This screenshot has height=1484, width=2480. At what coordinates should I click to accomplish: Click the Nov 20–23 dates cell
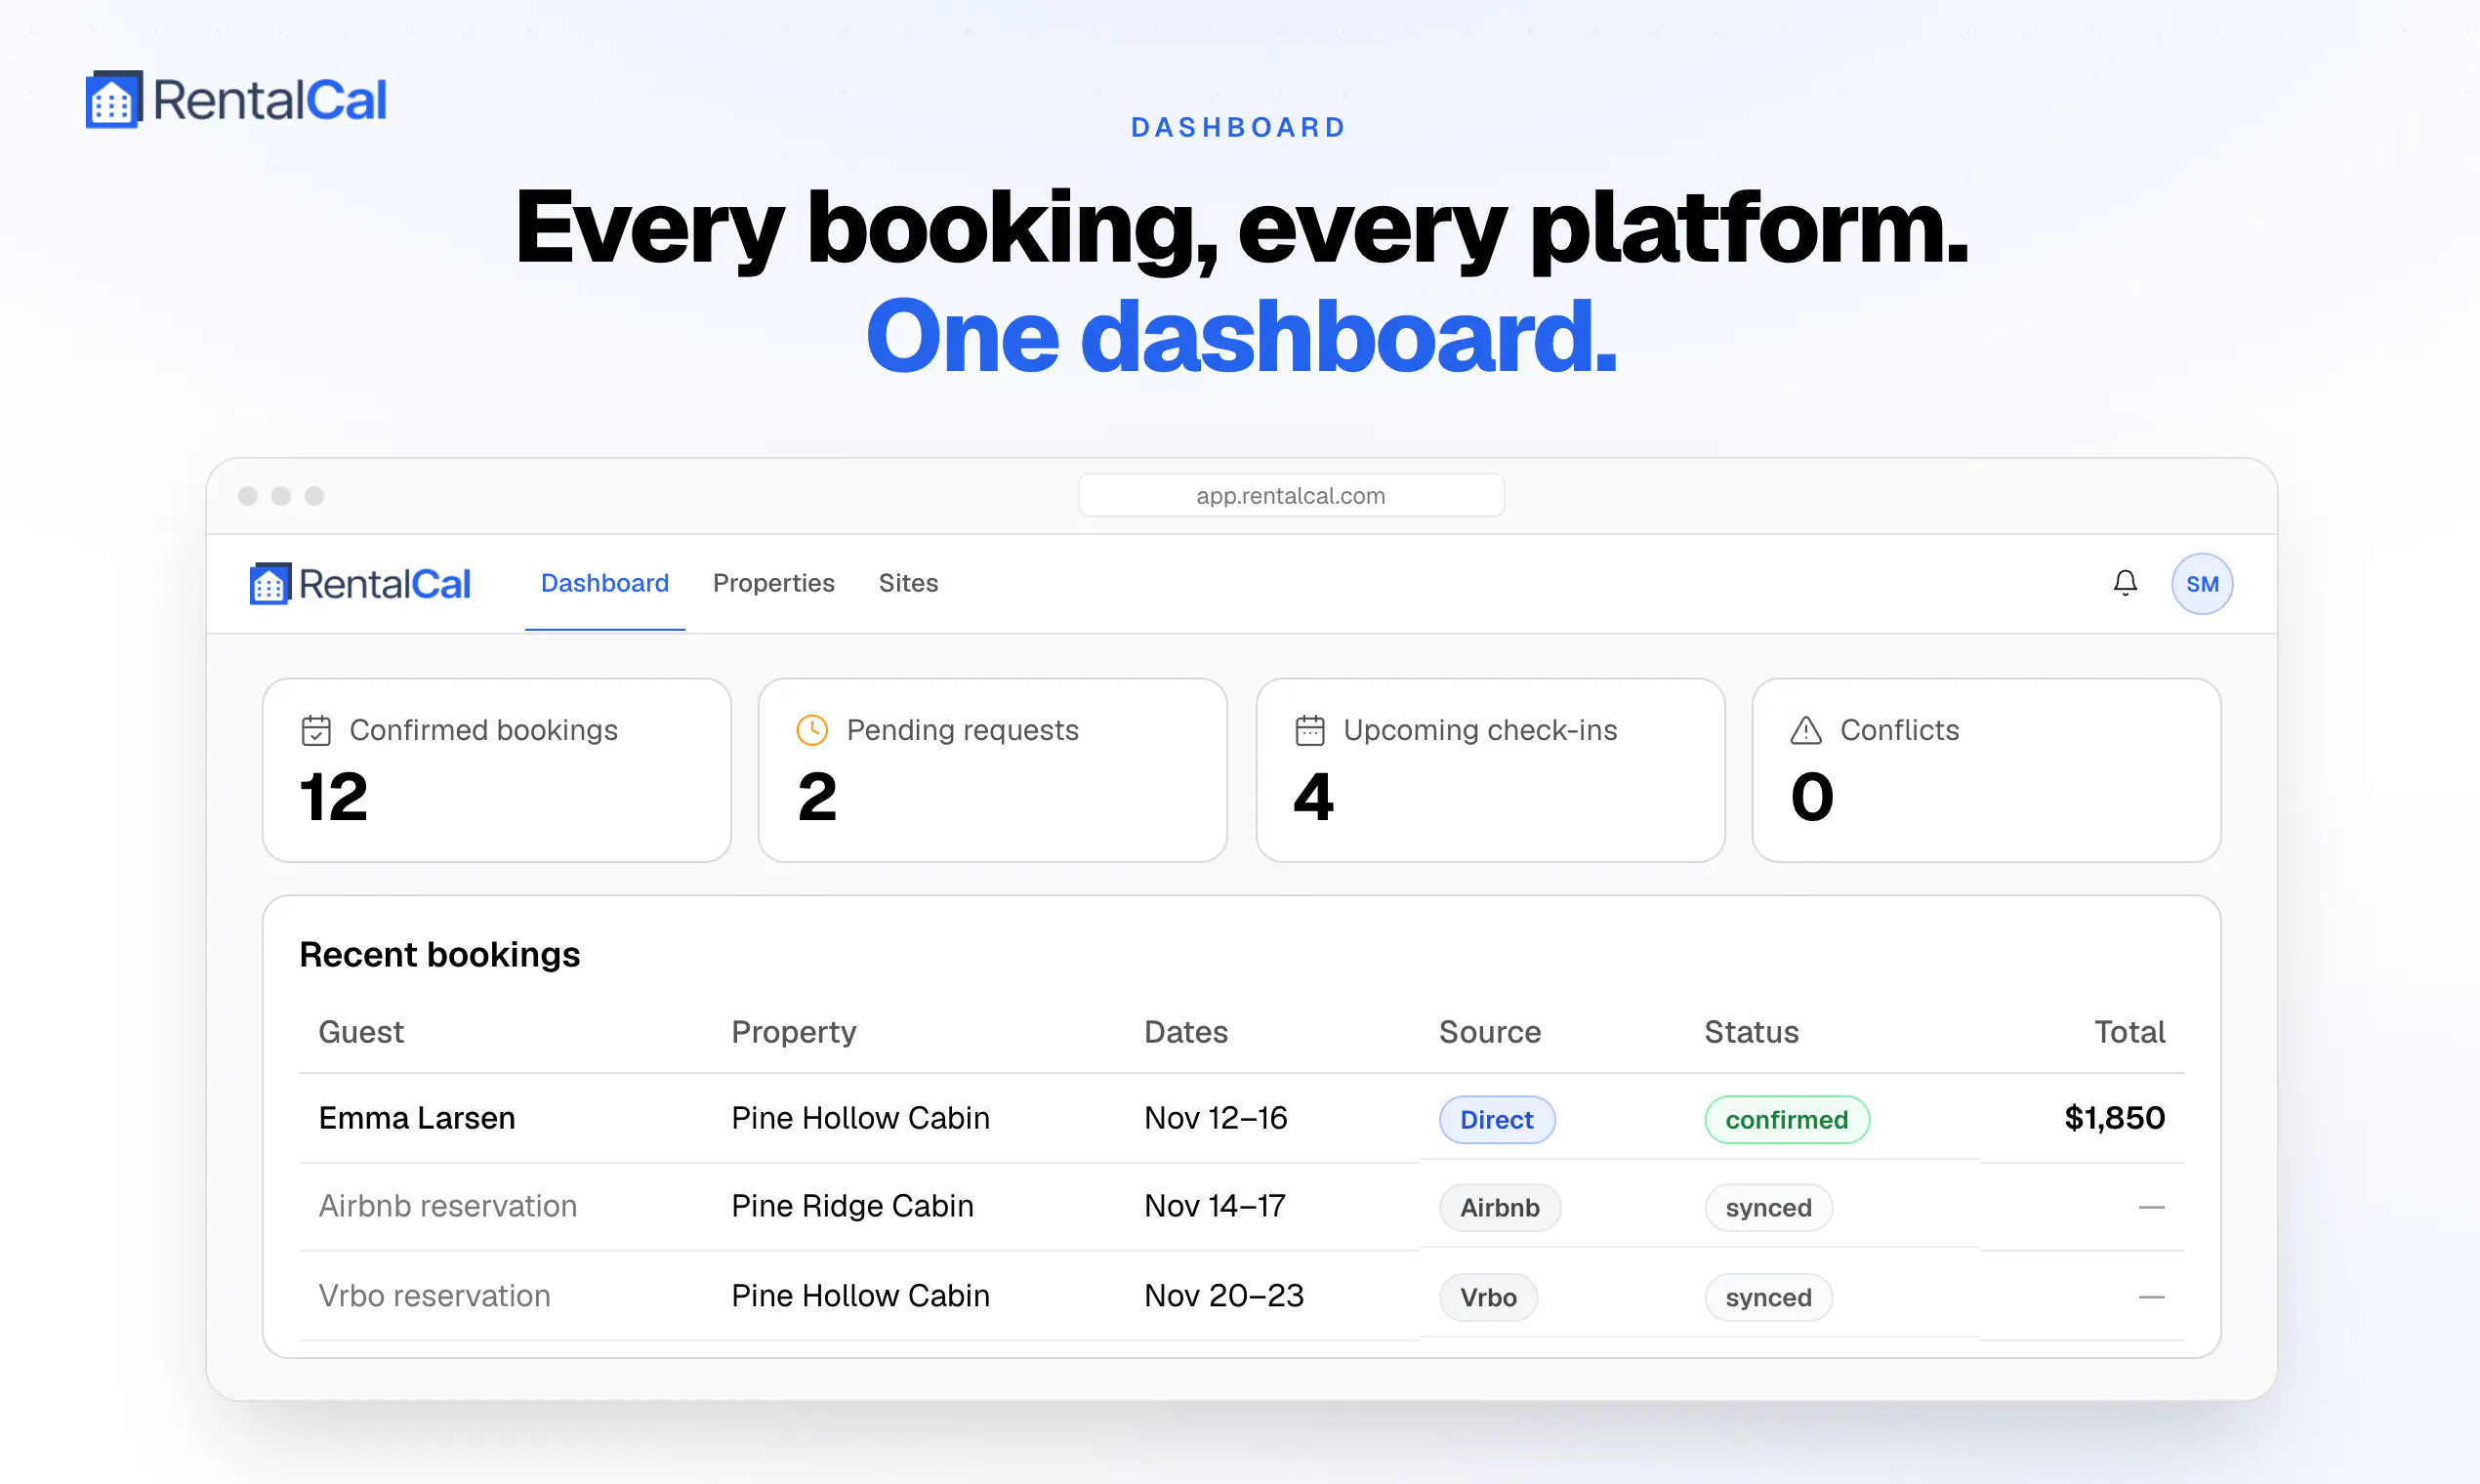[x=1224, y=1296]
